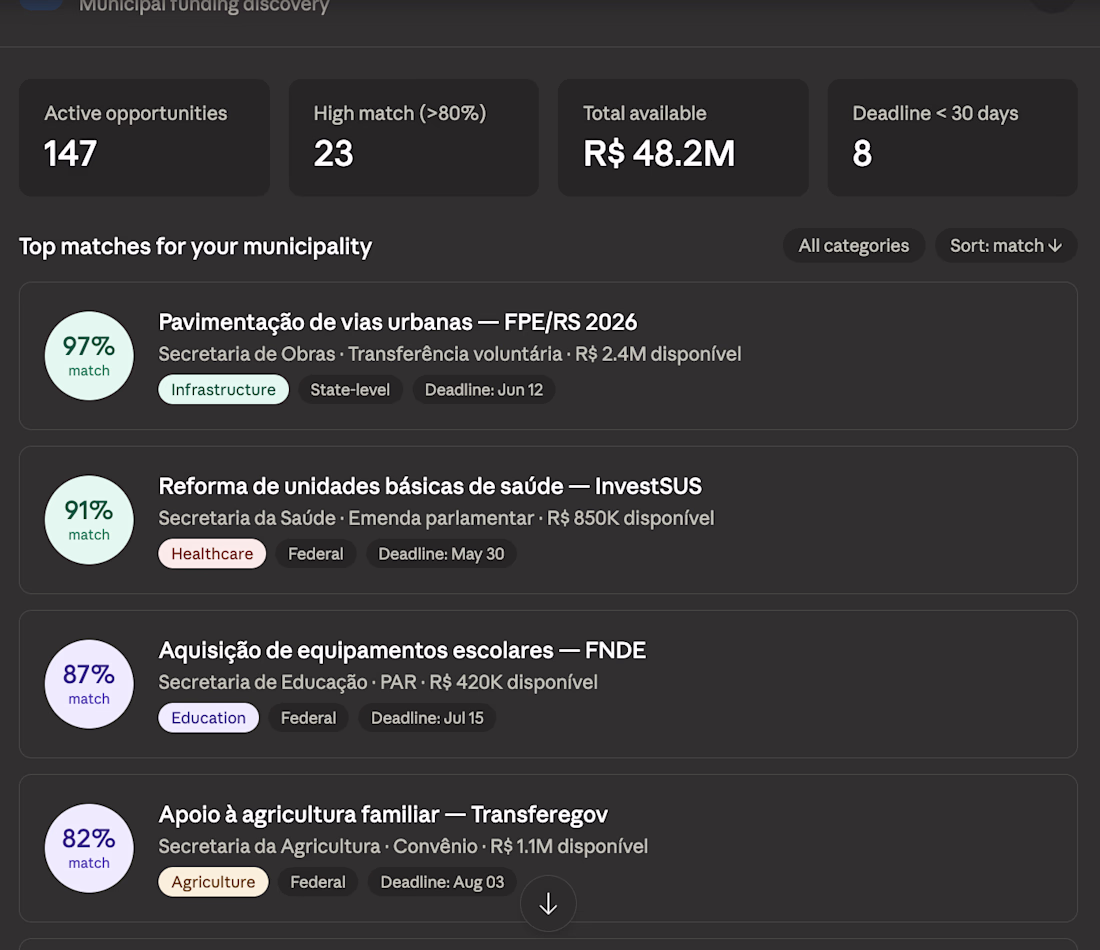Open Active opportunities stat card

[x=144, y=138]
